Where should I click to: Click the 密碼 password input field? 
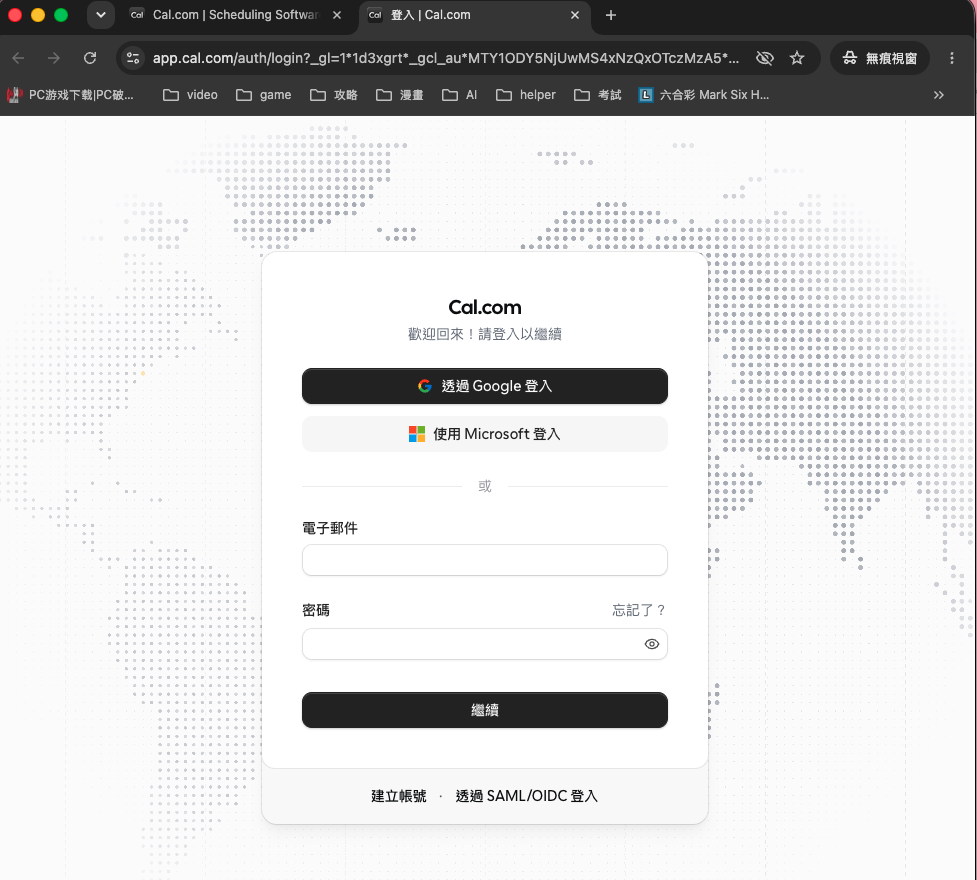point(485,644)
